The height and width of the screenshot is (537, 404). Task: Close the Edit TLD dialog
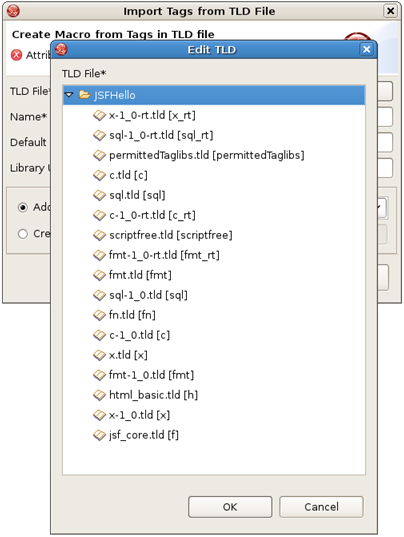point(366,50)
